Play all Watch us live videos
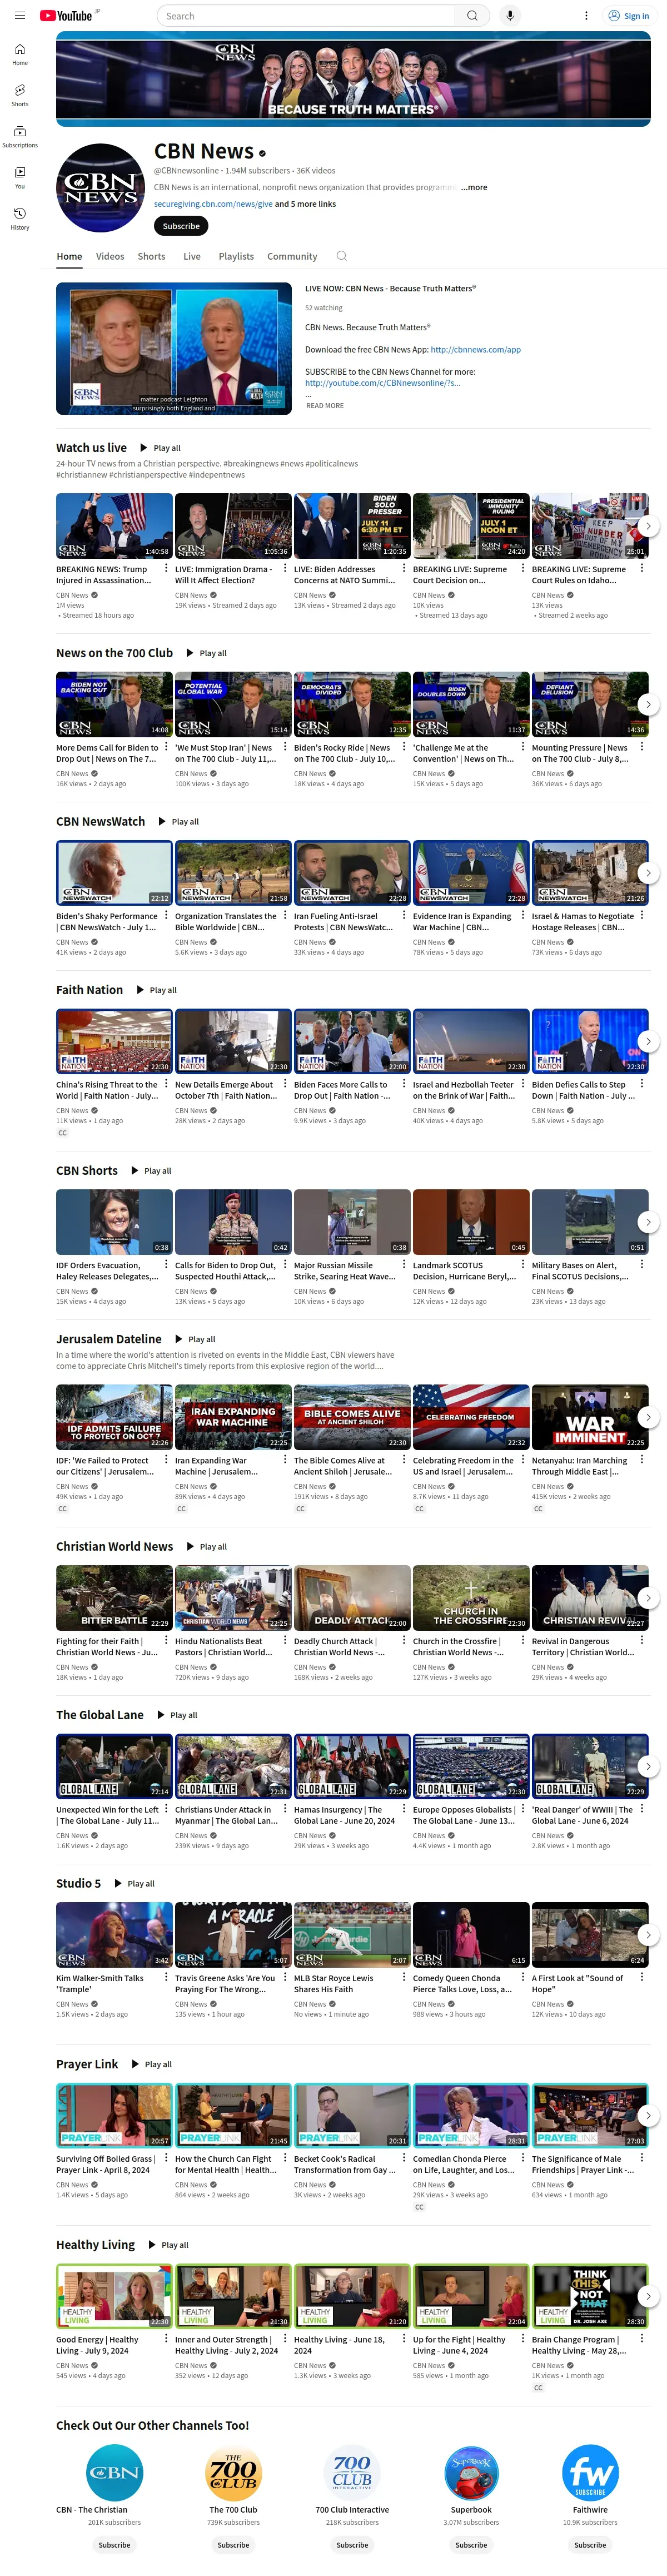Image resolution: width=667 pixels, height=2576 pixels. (x=160, y=448)
